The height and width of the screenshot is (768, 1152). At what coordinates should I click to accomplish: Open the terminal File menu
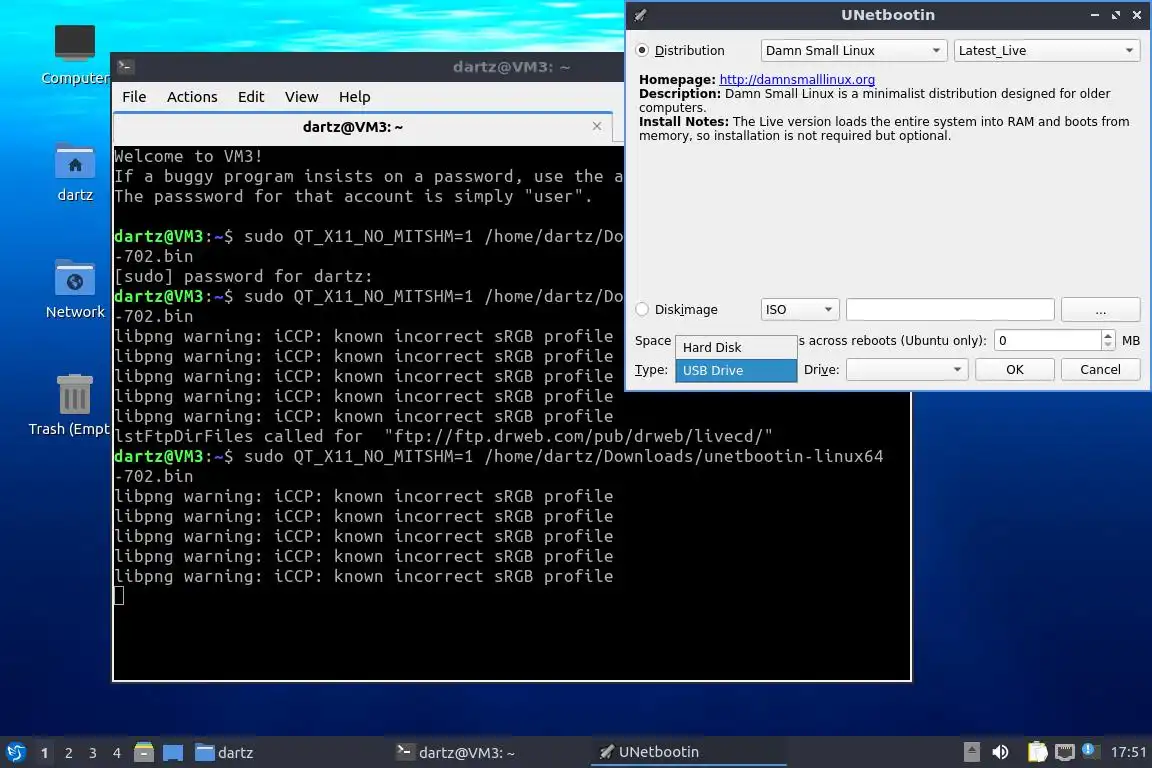[134, 97]
